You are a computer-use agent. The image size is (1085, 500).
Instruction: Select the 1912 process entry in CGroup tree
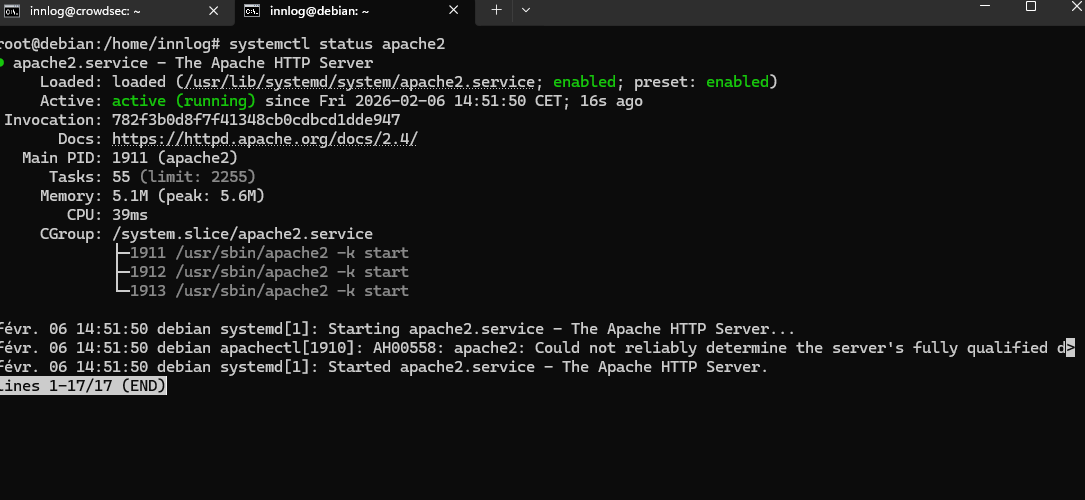(x=270, y=272)
